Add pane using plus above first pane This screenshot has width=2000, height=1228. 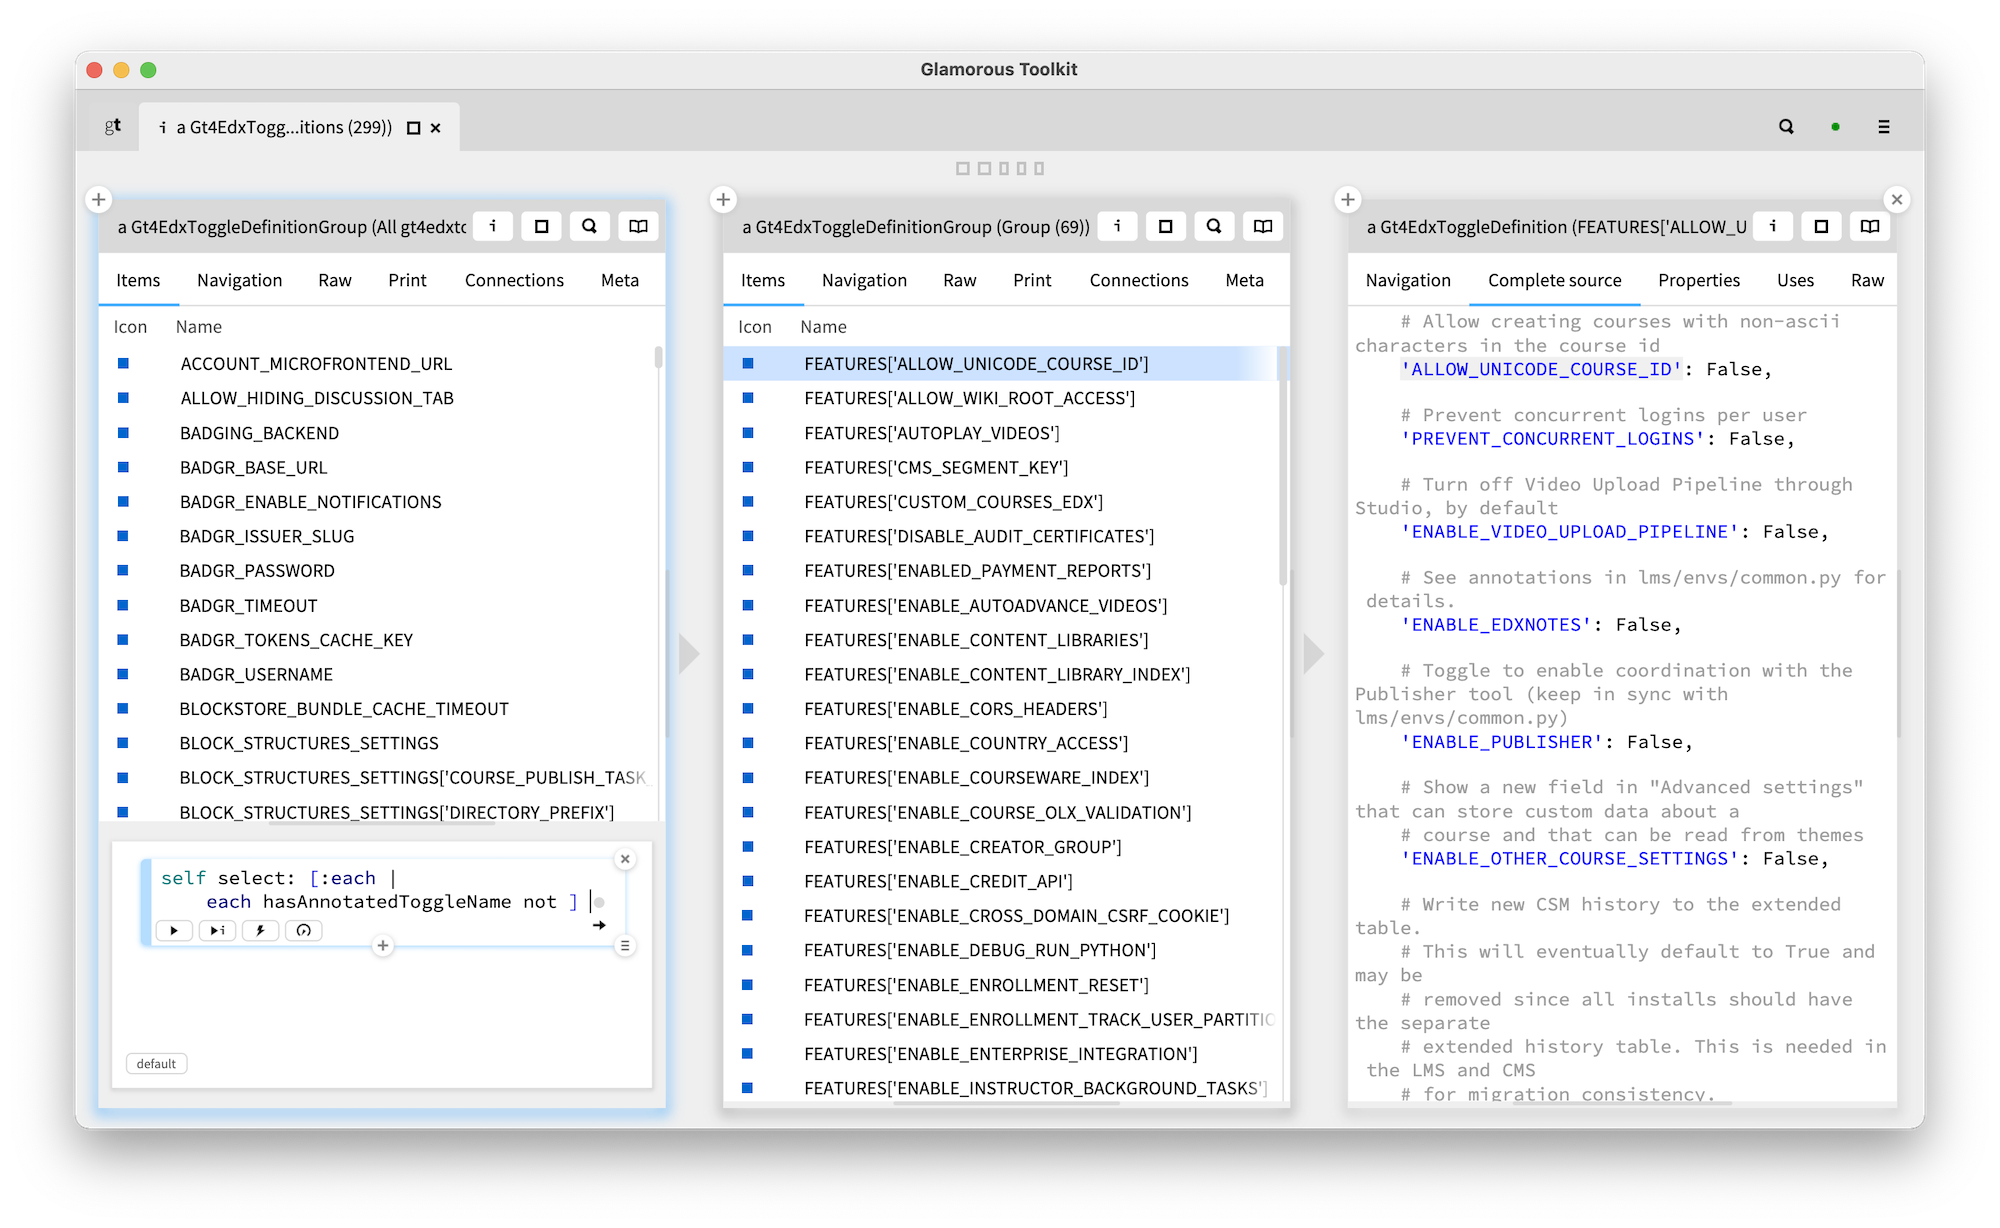[99, 199]
